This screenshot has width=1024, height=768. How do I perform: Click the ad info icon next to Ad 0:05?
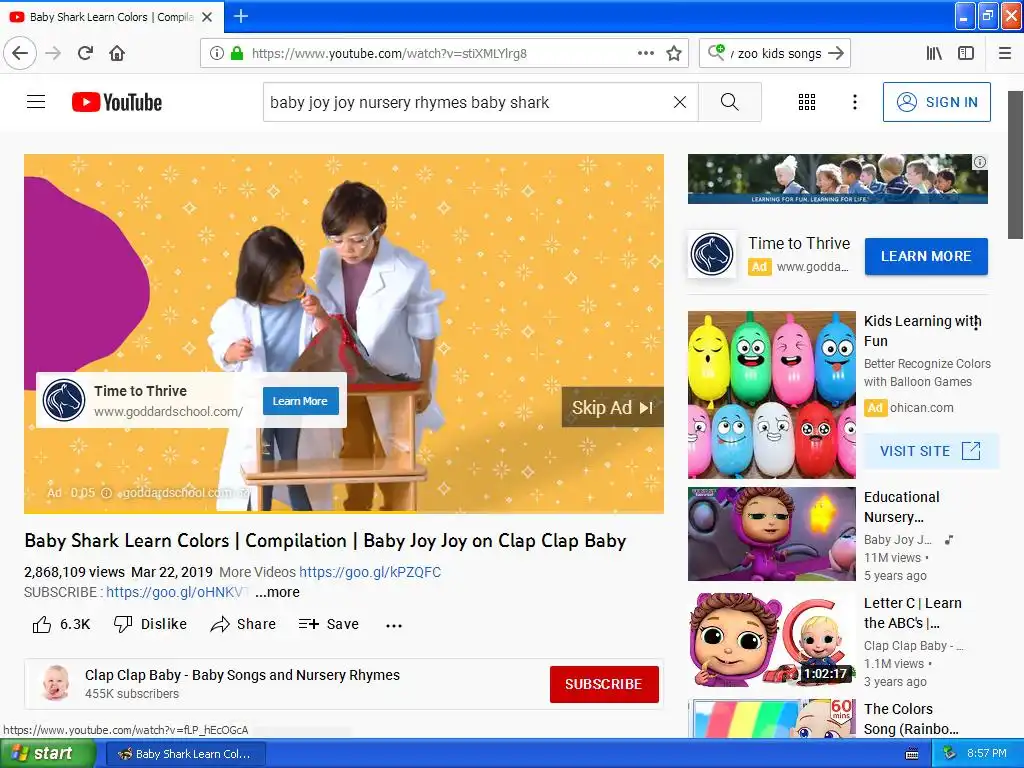click(x=106, y=493)
